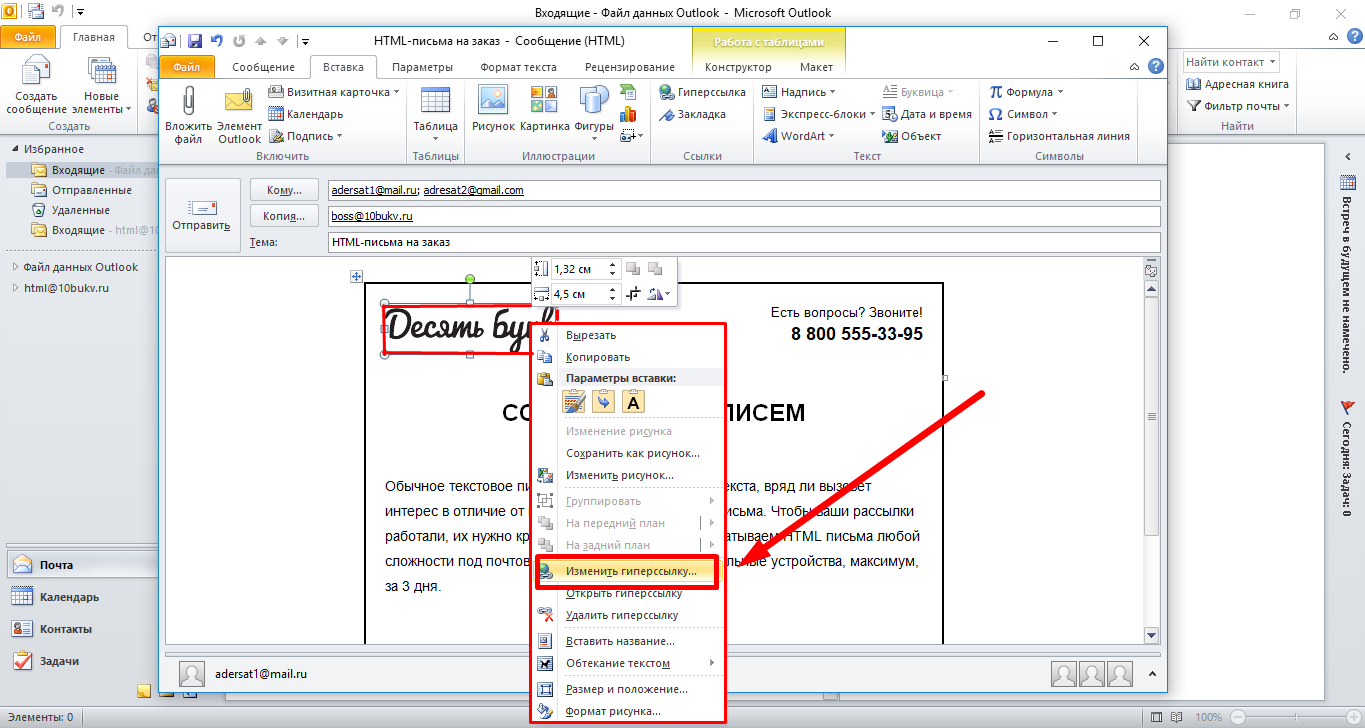The height and width of the screenshot is (728, 1365).
Task: Choose Изменить рисунок... in context menu
Action: [628, 475]
